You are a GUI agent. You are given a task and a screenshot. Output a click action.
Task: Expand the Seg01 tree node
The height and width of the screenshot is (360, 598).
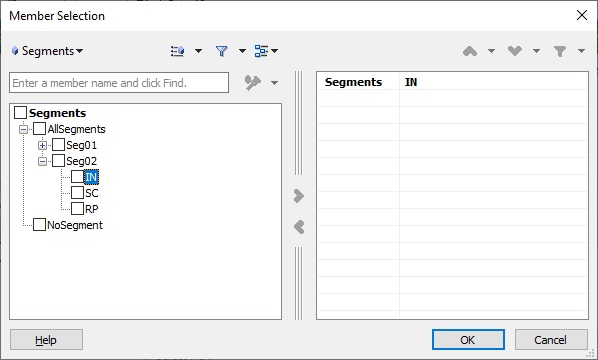42,145
